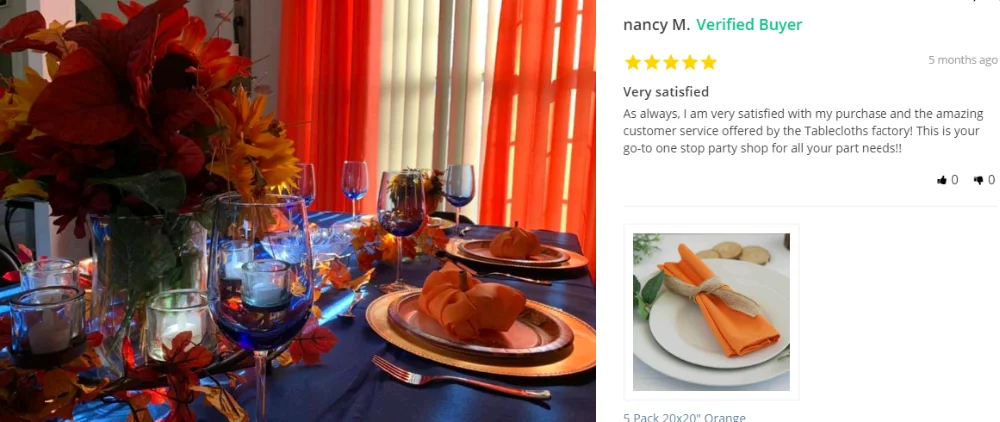Click the thumbs down unhelpful icon

tap(978, 180)
